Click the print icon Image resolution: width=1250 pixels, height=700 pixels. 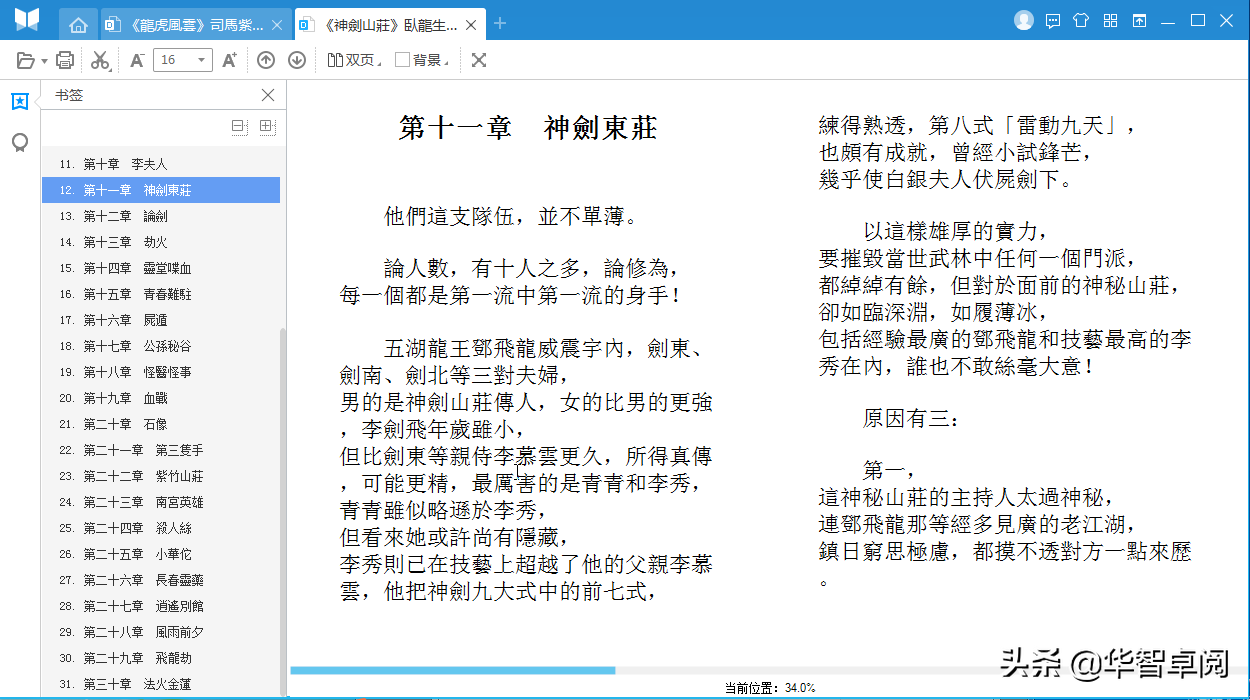pyautogui.click(x=65, y=60)
